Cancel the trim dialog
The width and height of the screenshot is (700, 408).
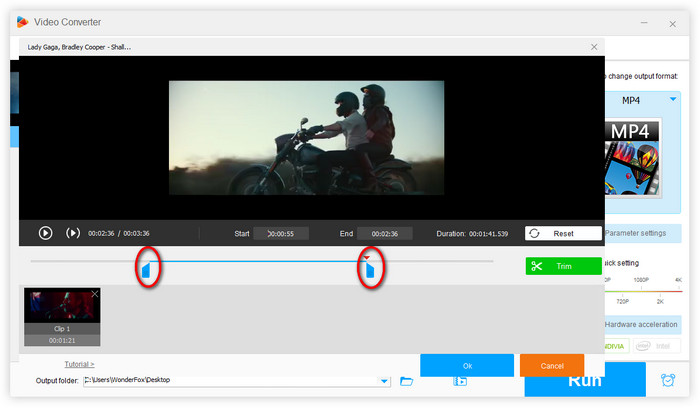pyautogui.click(x=552, y=366)
